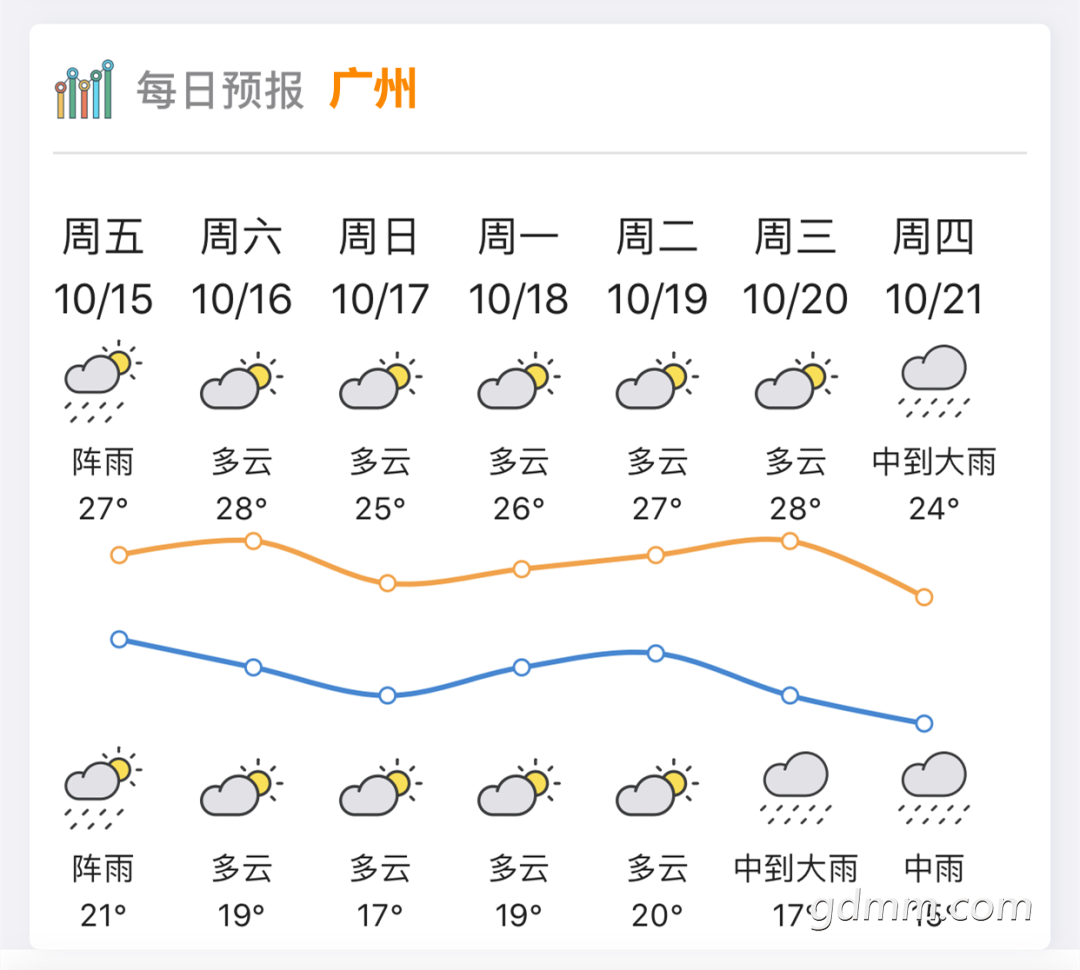Click the Saturday 10/16 daytime cloudy icon
This screenshot has height=970, width=1080.
click(242, 381)
